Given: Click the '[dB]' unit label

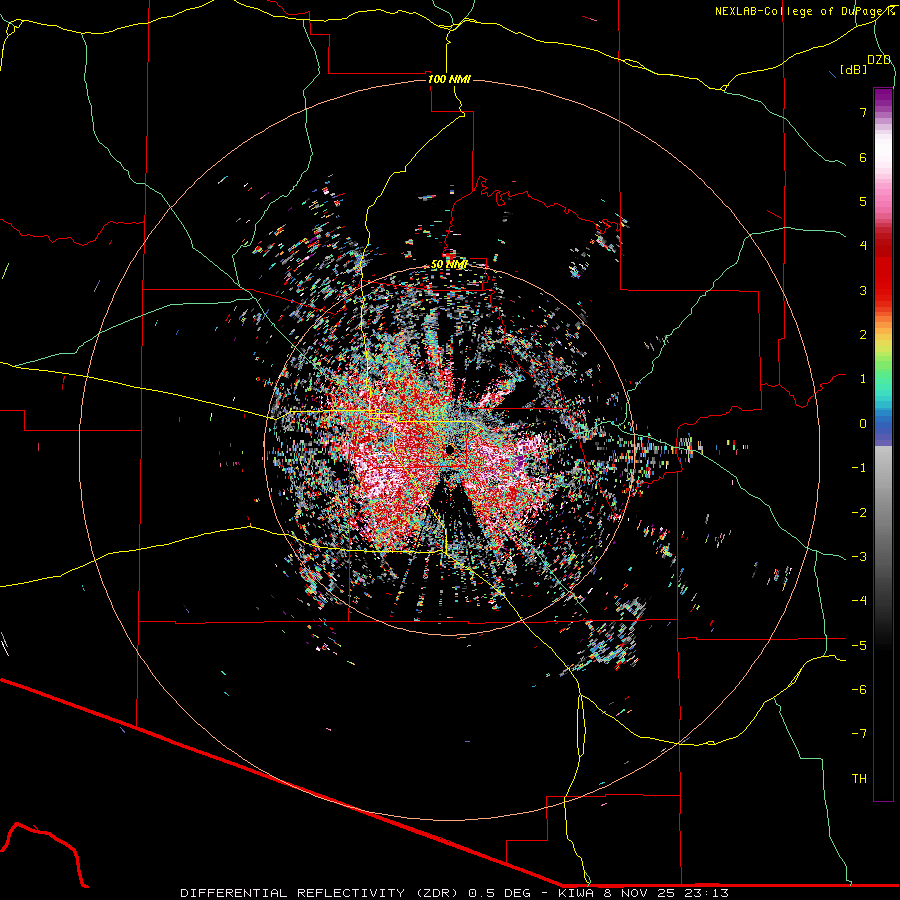Looking at the screenshot, I should [853, 69].
